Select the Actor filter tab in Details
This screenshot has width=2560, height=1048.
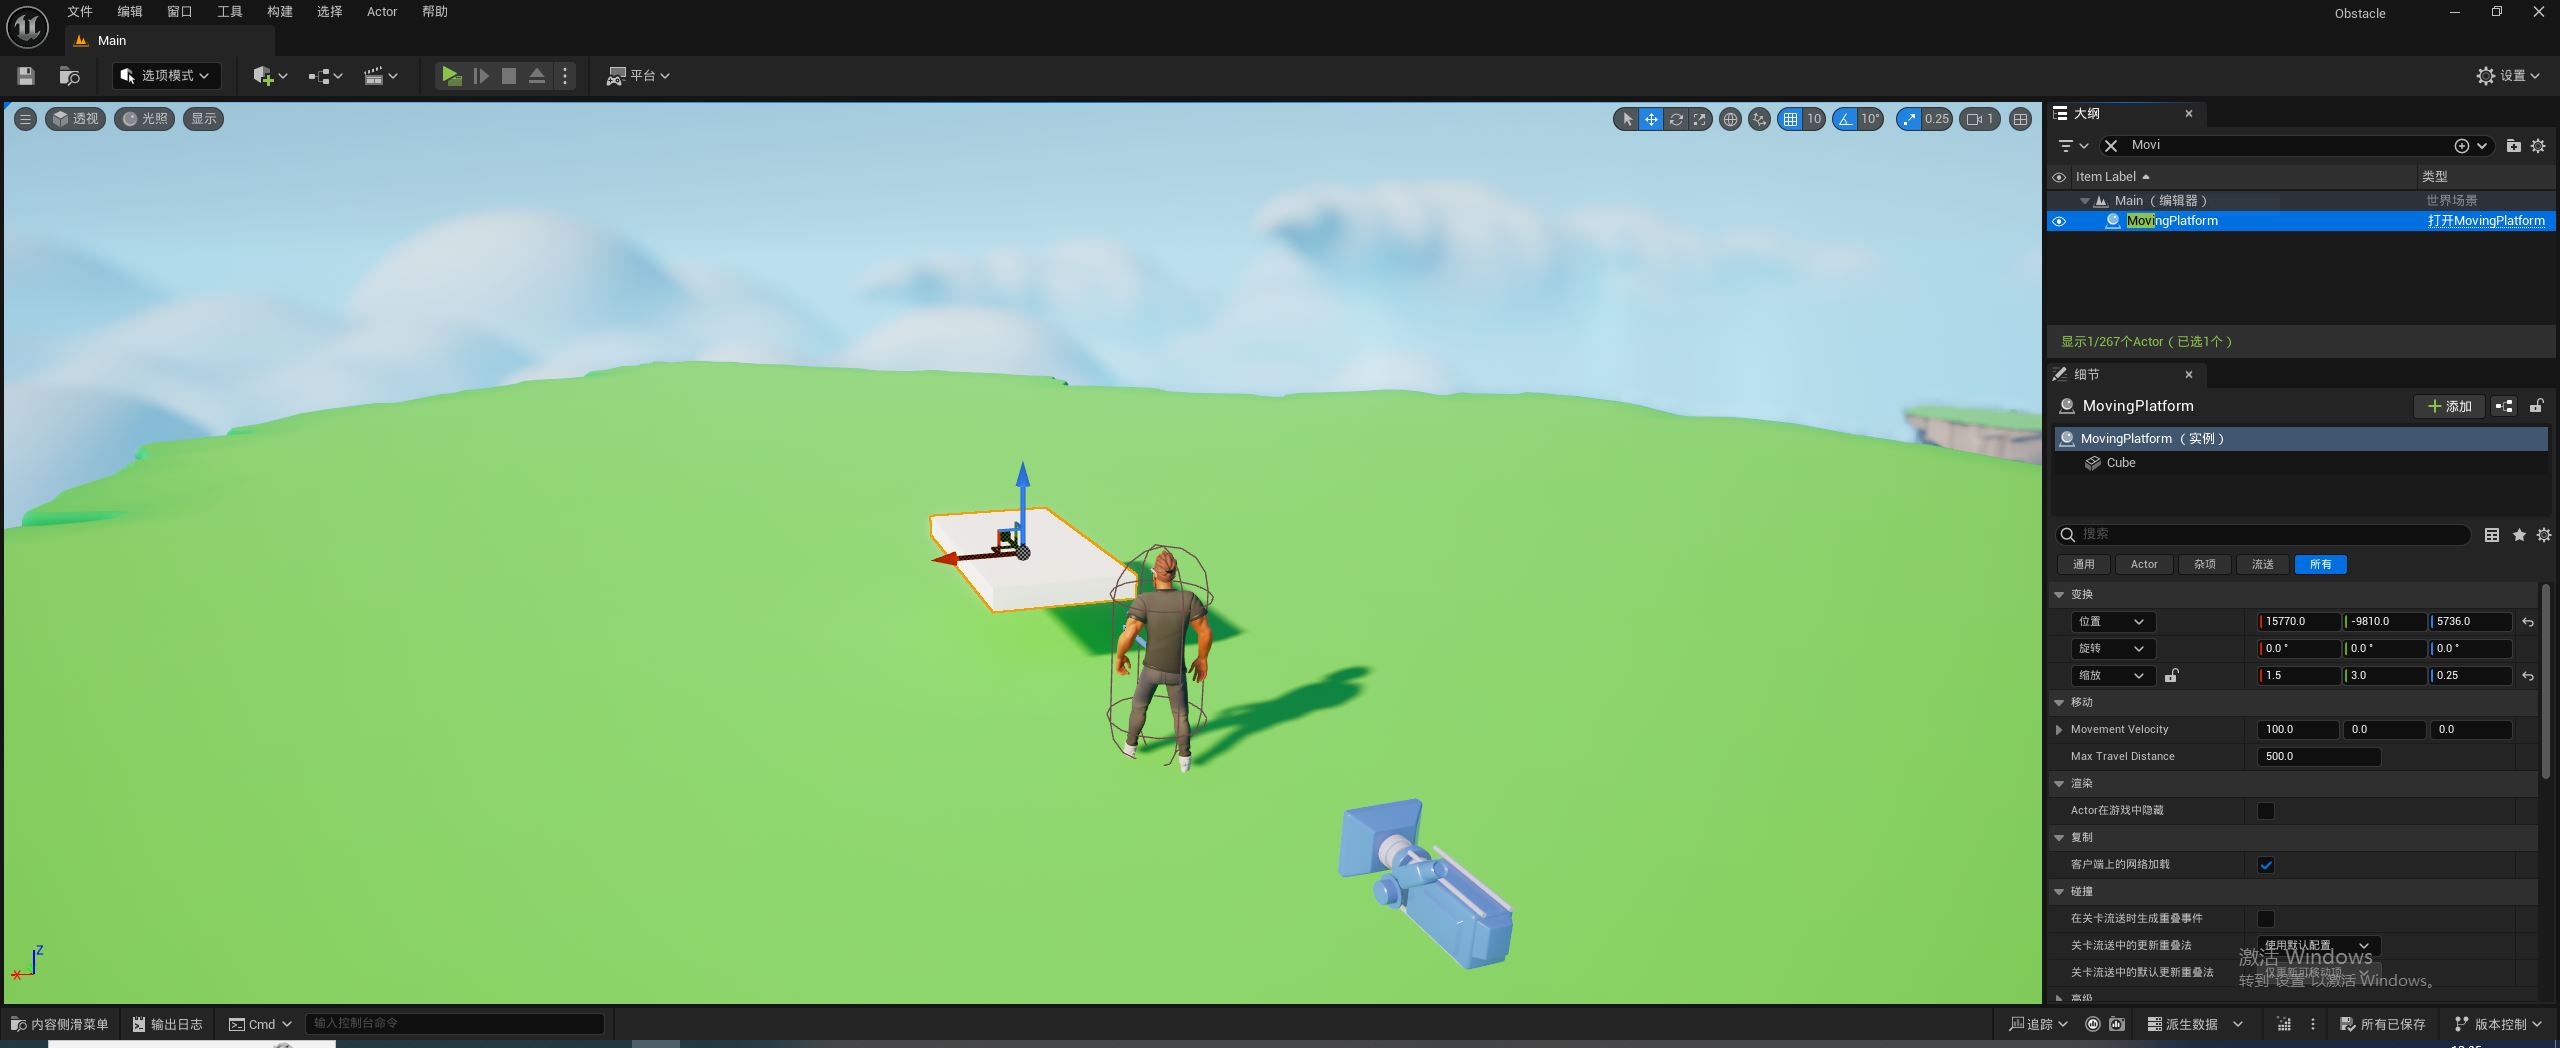(2144, 565)
